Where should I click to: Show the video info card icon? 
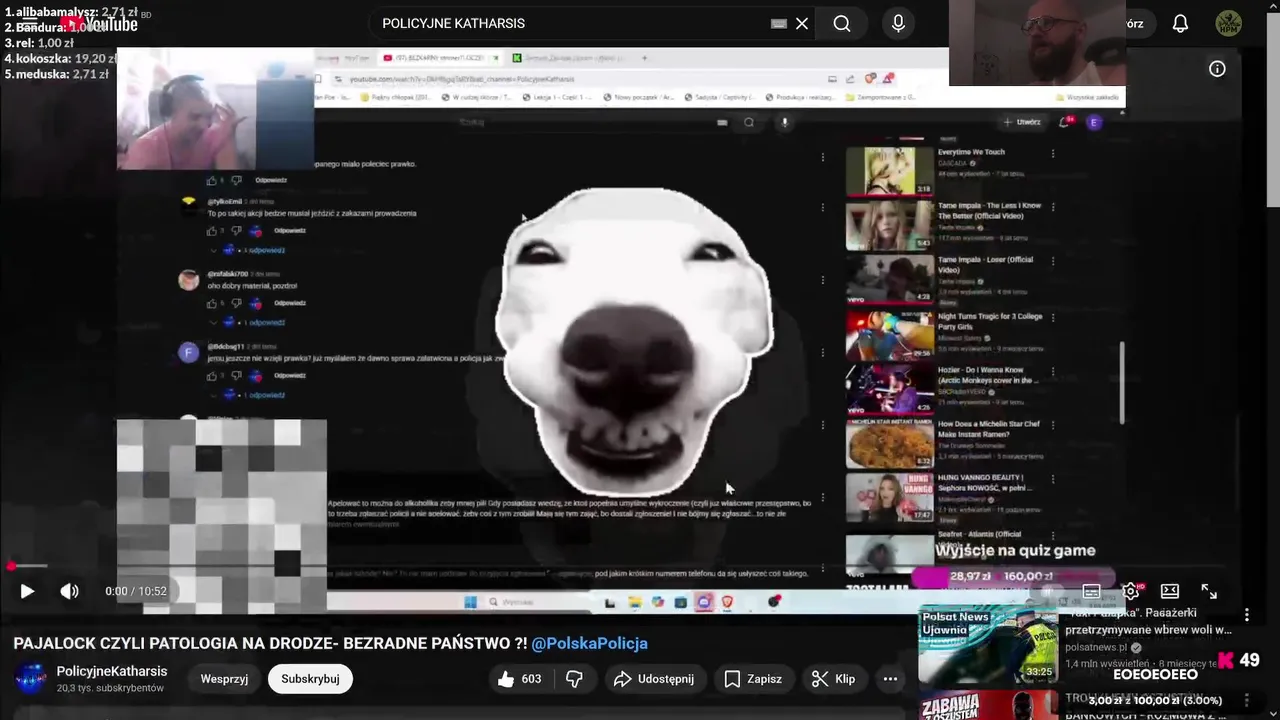coord(1217,69)
